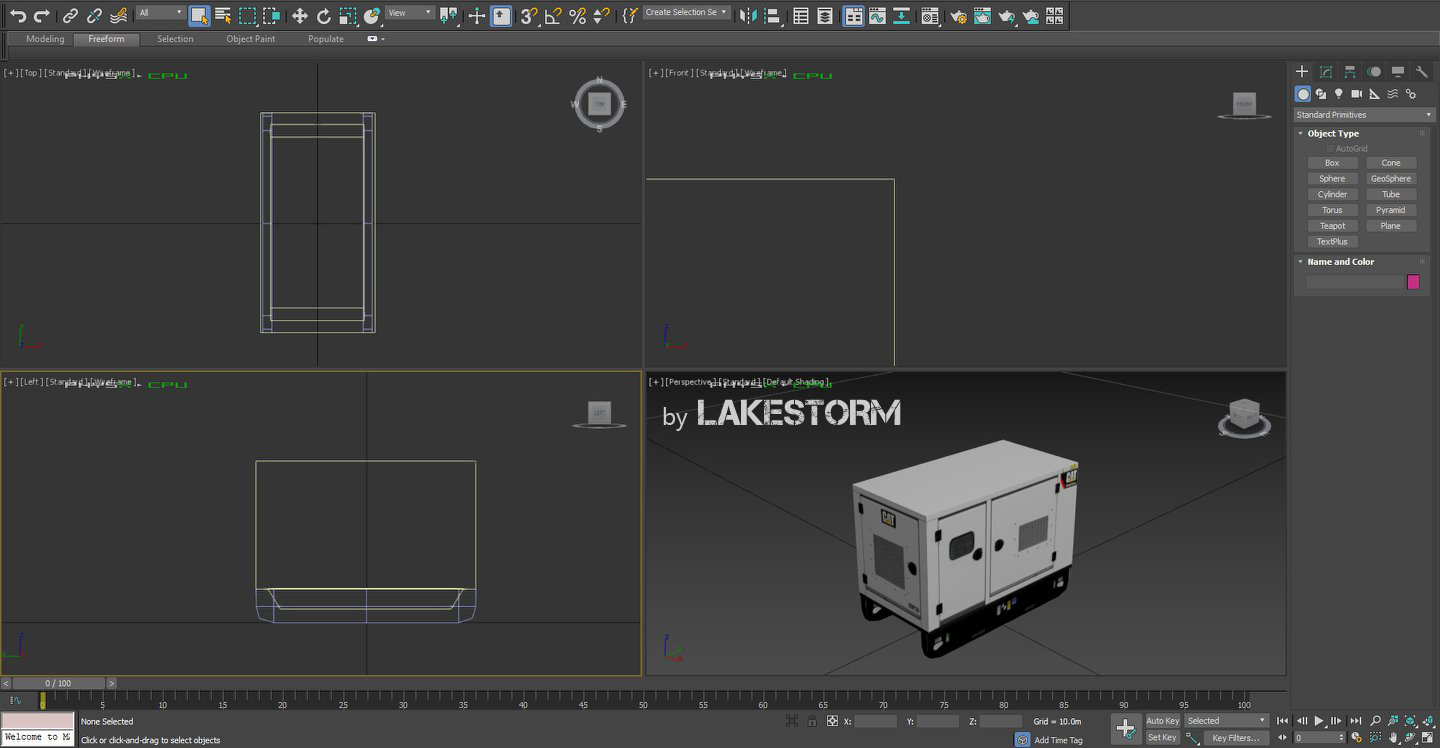The image size is (1440, 748).
Task: Click the Mirror tool icon
Action: [748, 16]
